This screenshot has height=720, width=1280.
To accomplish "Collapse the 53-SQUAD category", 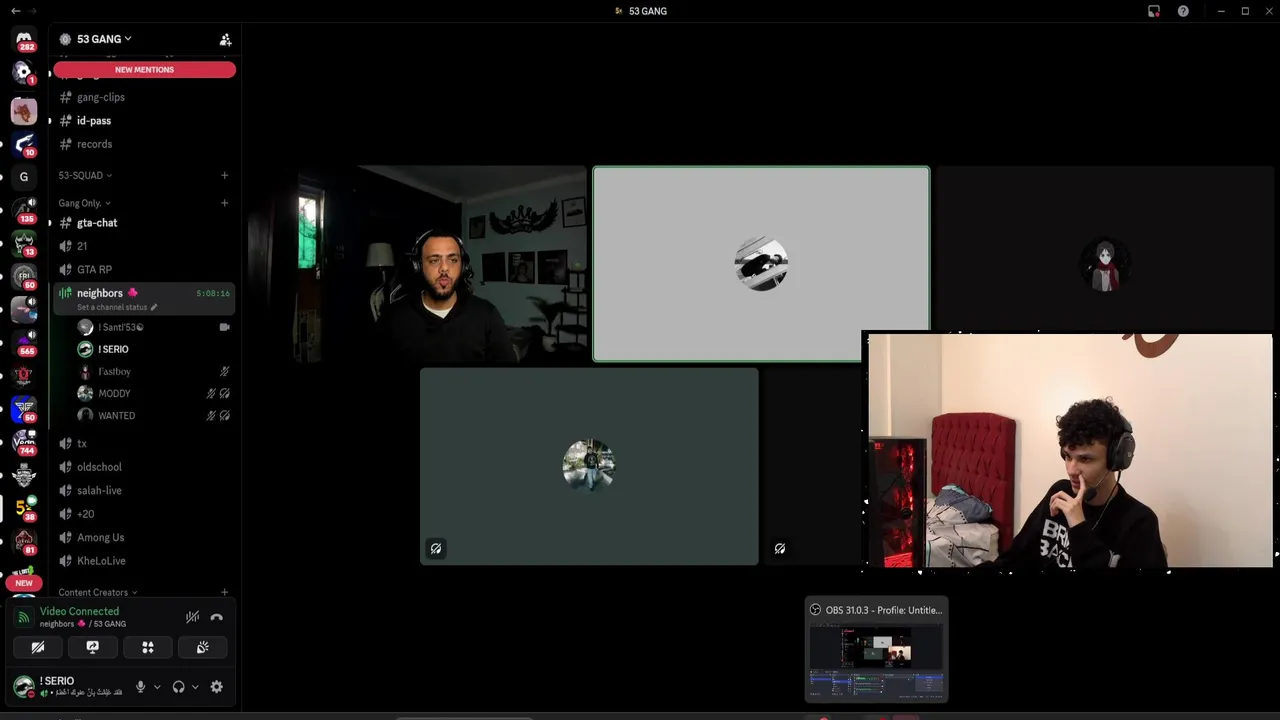I will (85, 175).
